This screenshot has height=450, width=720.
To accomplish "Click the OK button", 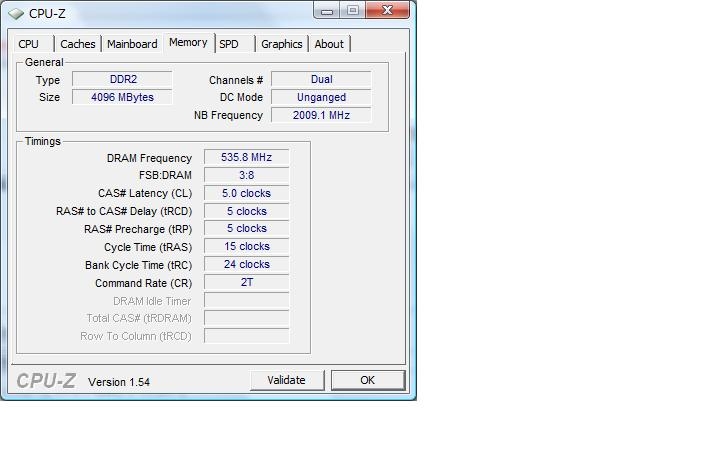I will [x=367, y=380].
